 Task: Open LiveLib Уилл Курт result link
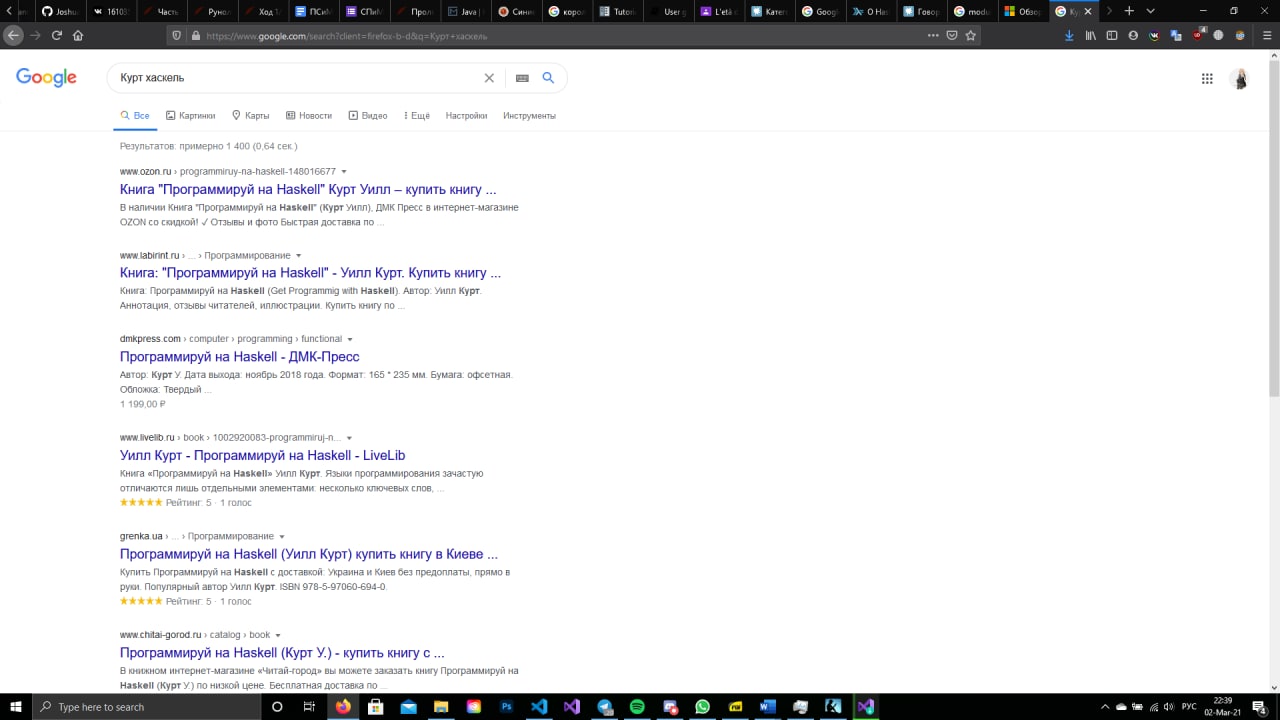(x=262, y=455)
